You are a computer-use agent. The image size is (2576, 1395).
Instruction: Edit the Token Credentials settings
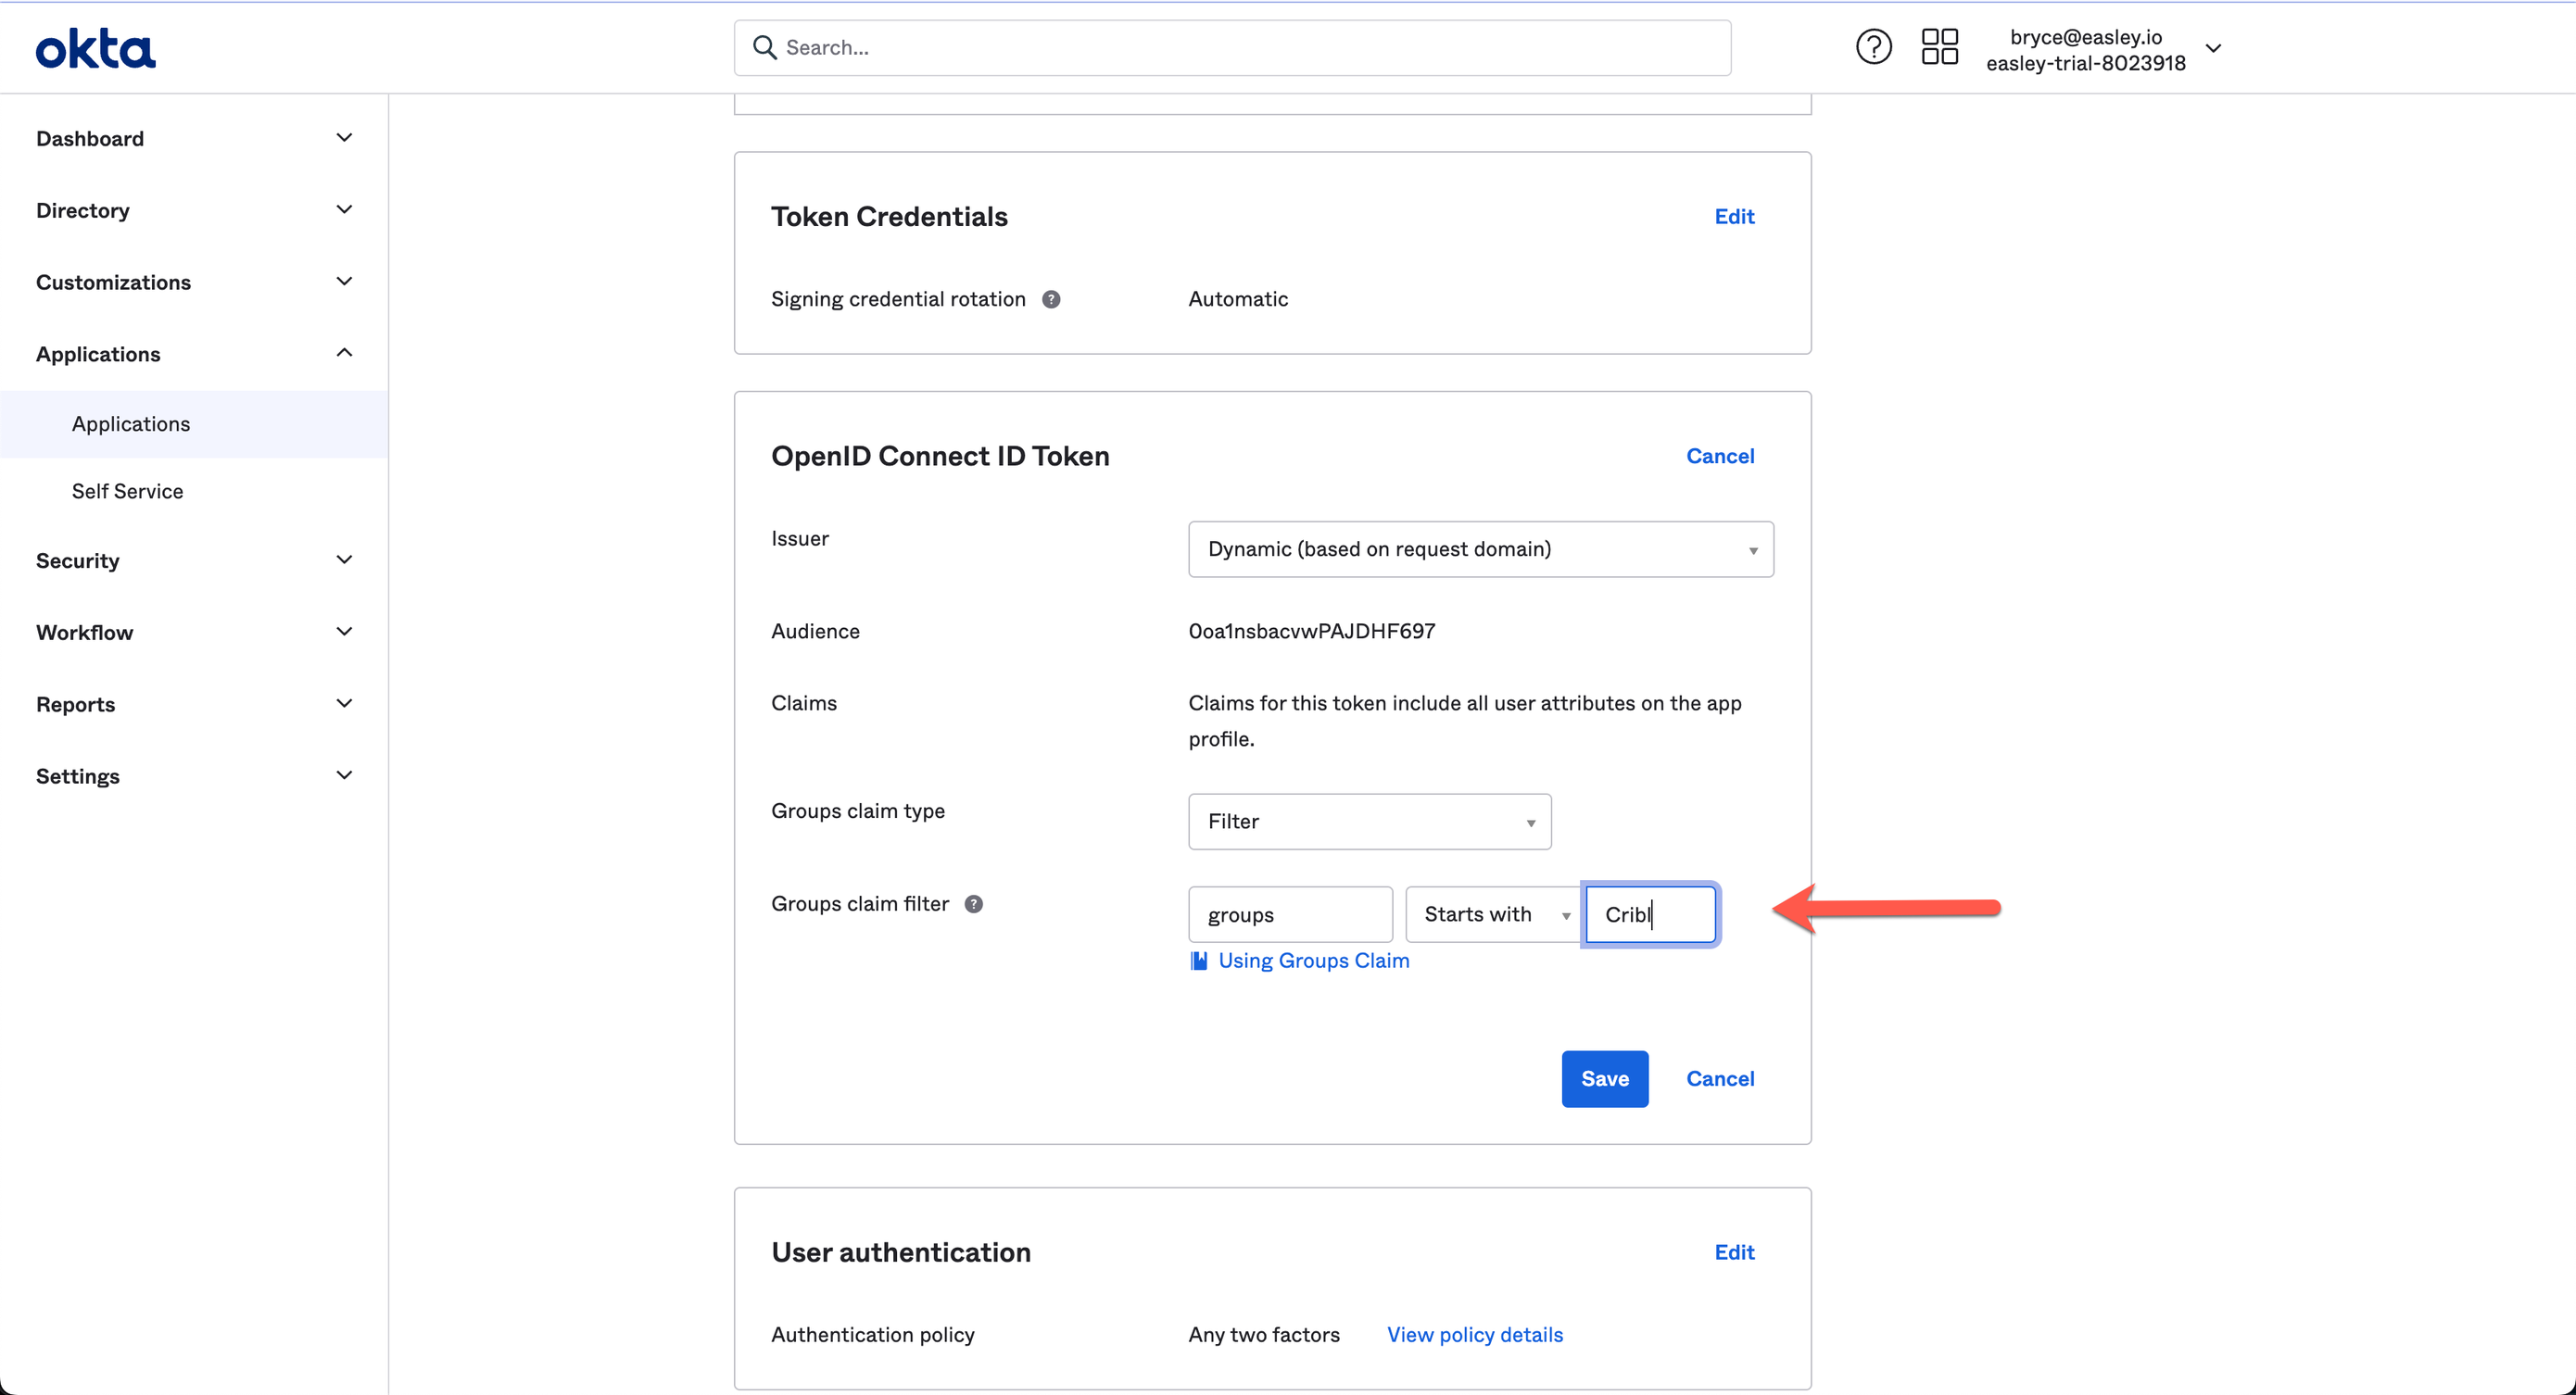(1734, 216)
